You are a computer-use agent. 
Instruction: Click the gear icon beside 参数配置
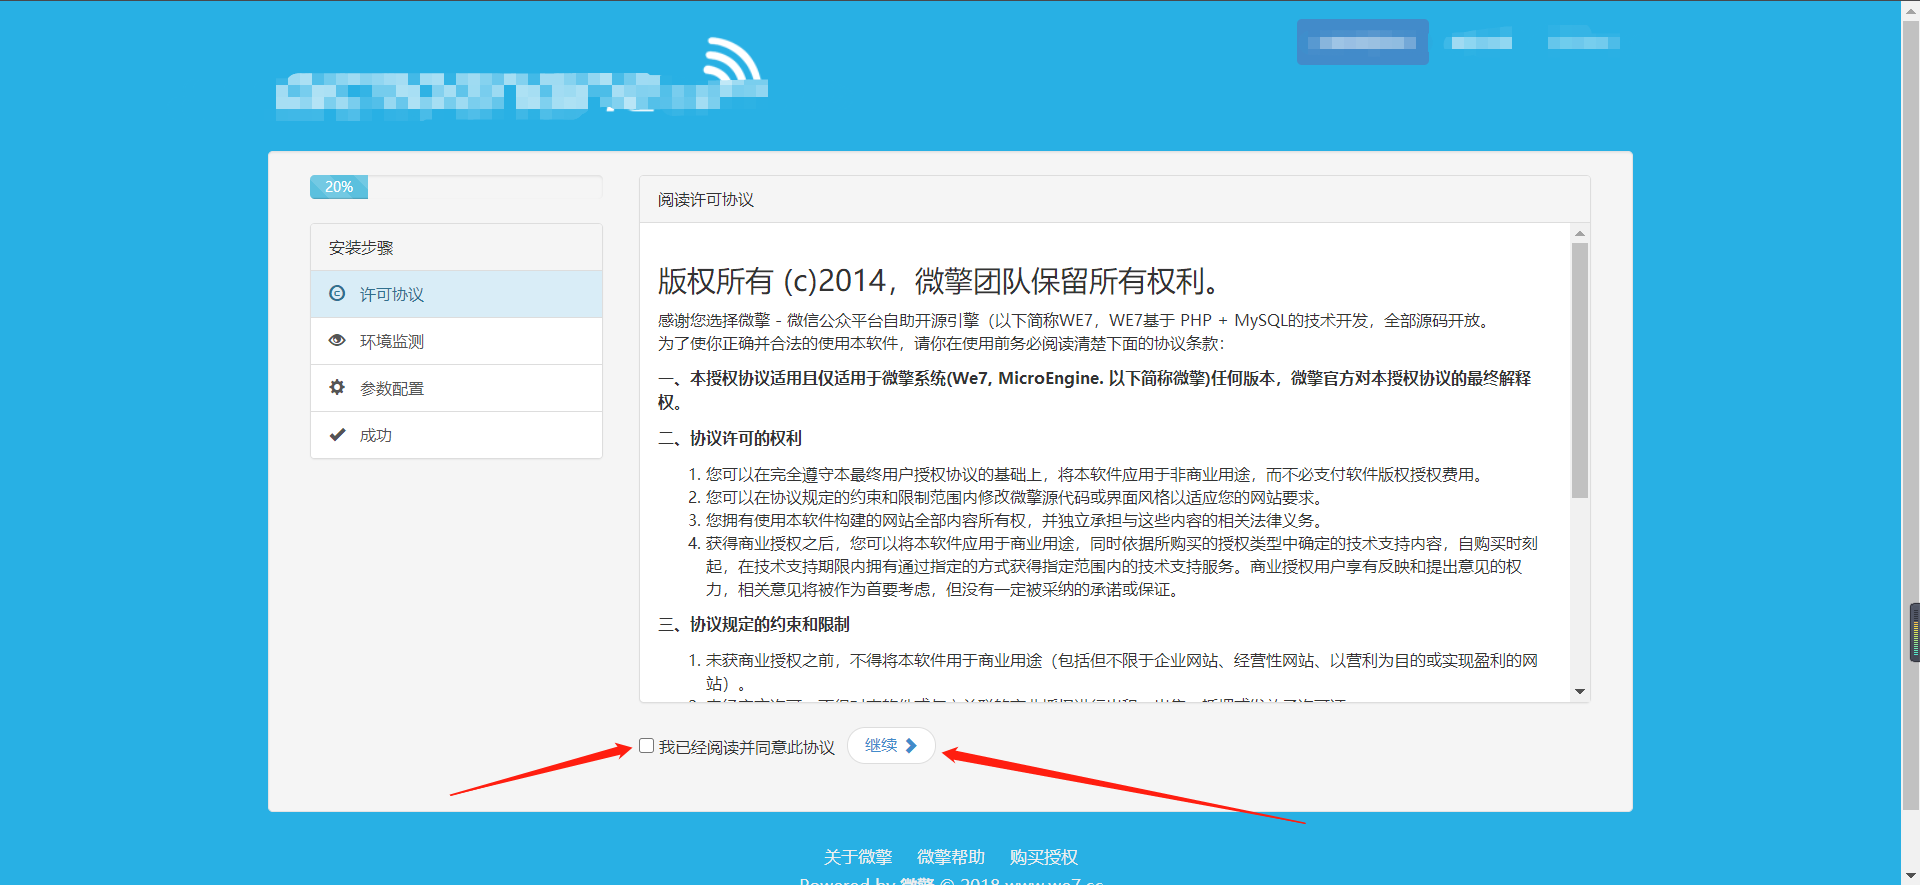[x=337, y=387]
